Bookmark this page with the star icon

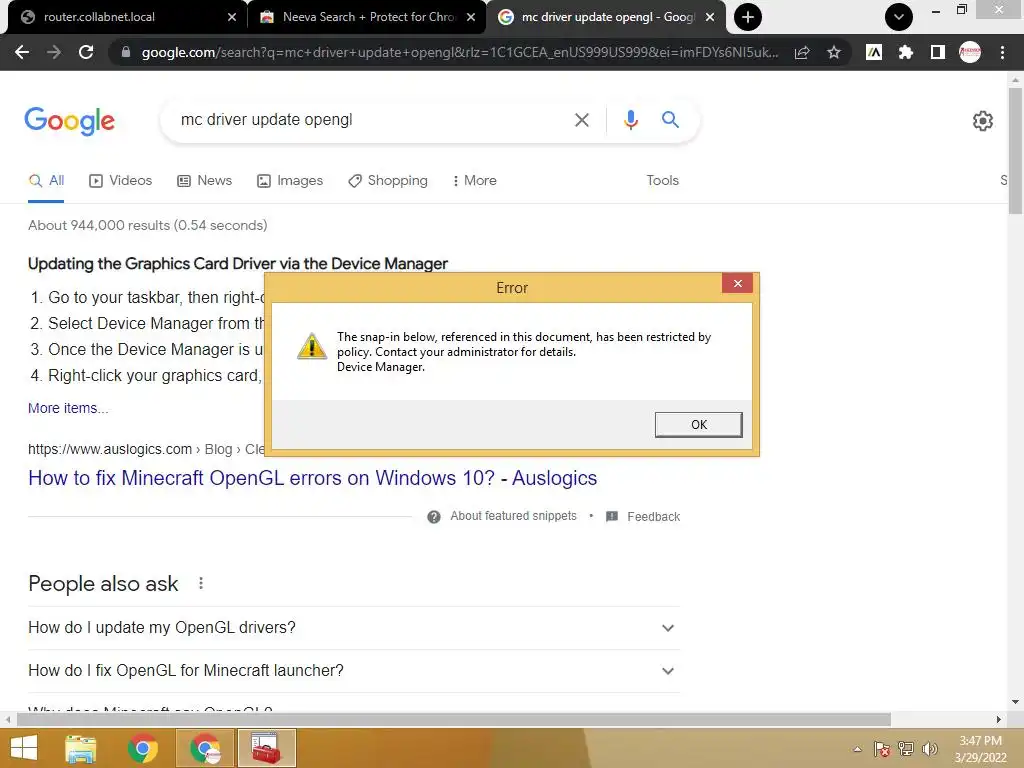pyautogui.click(x=834, y=52)
